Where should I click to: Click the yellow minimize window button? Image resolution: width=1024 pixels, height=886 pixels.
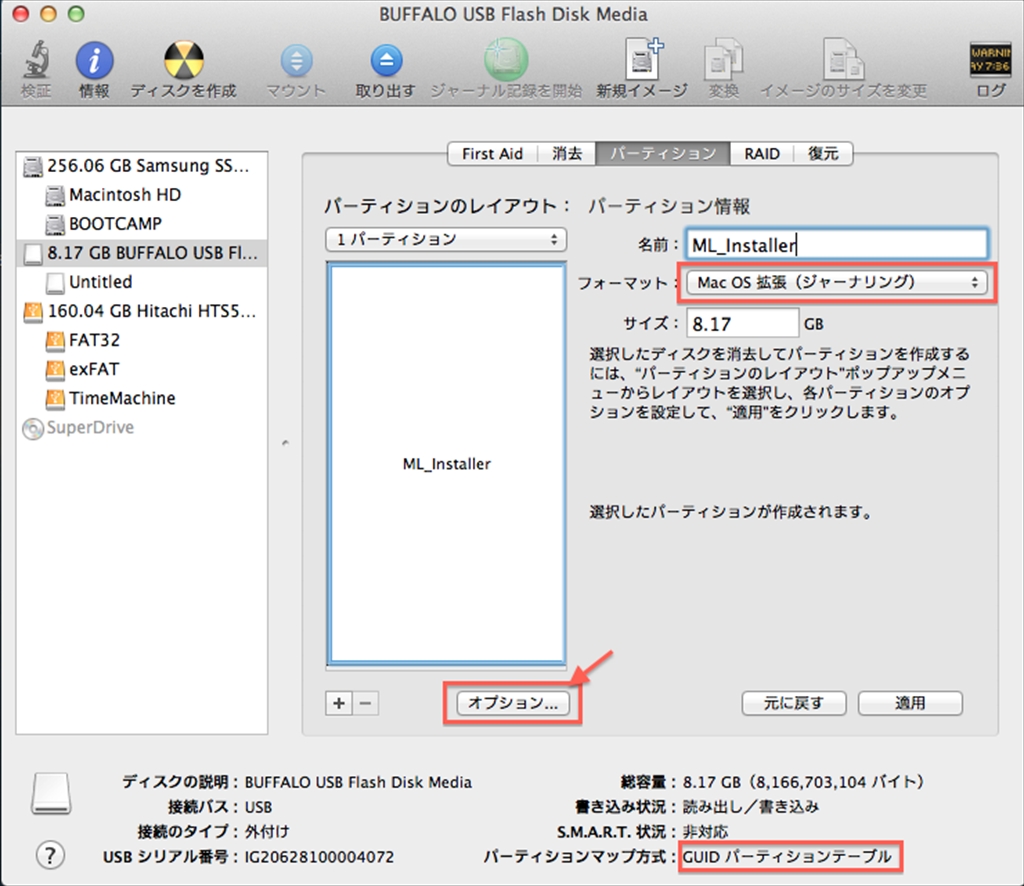[48, 14]
